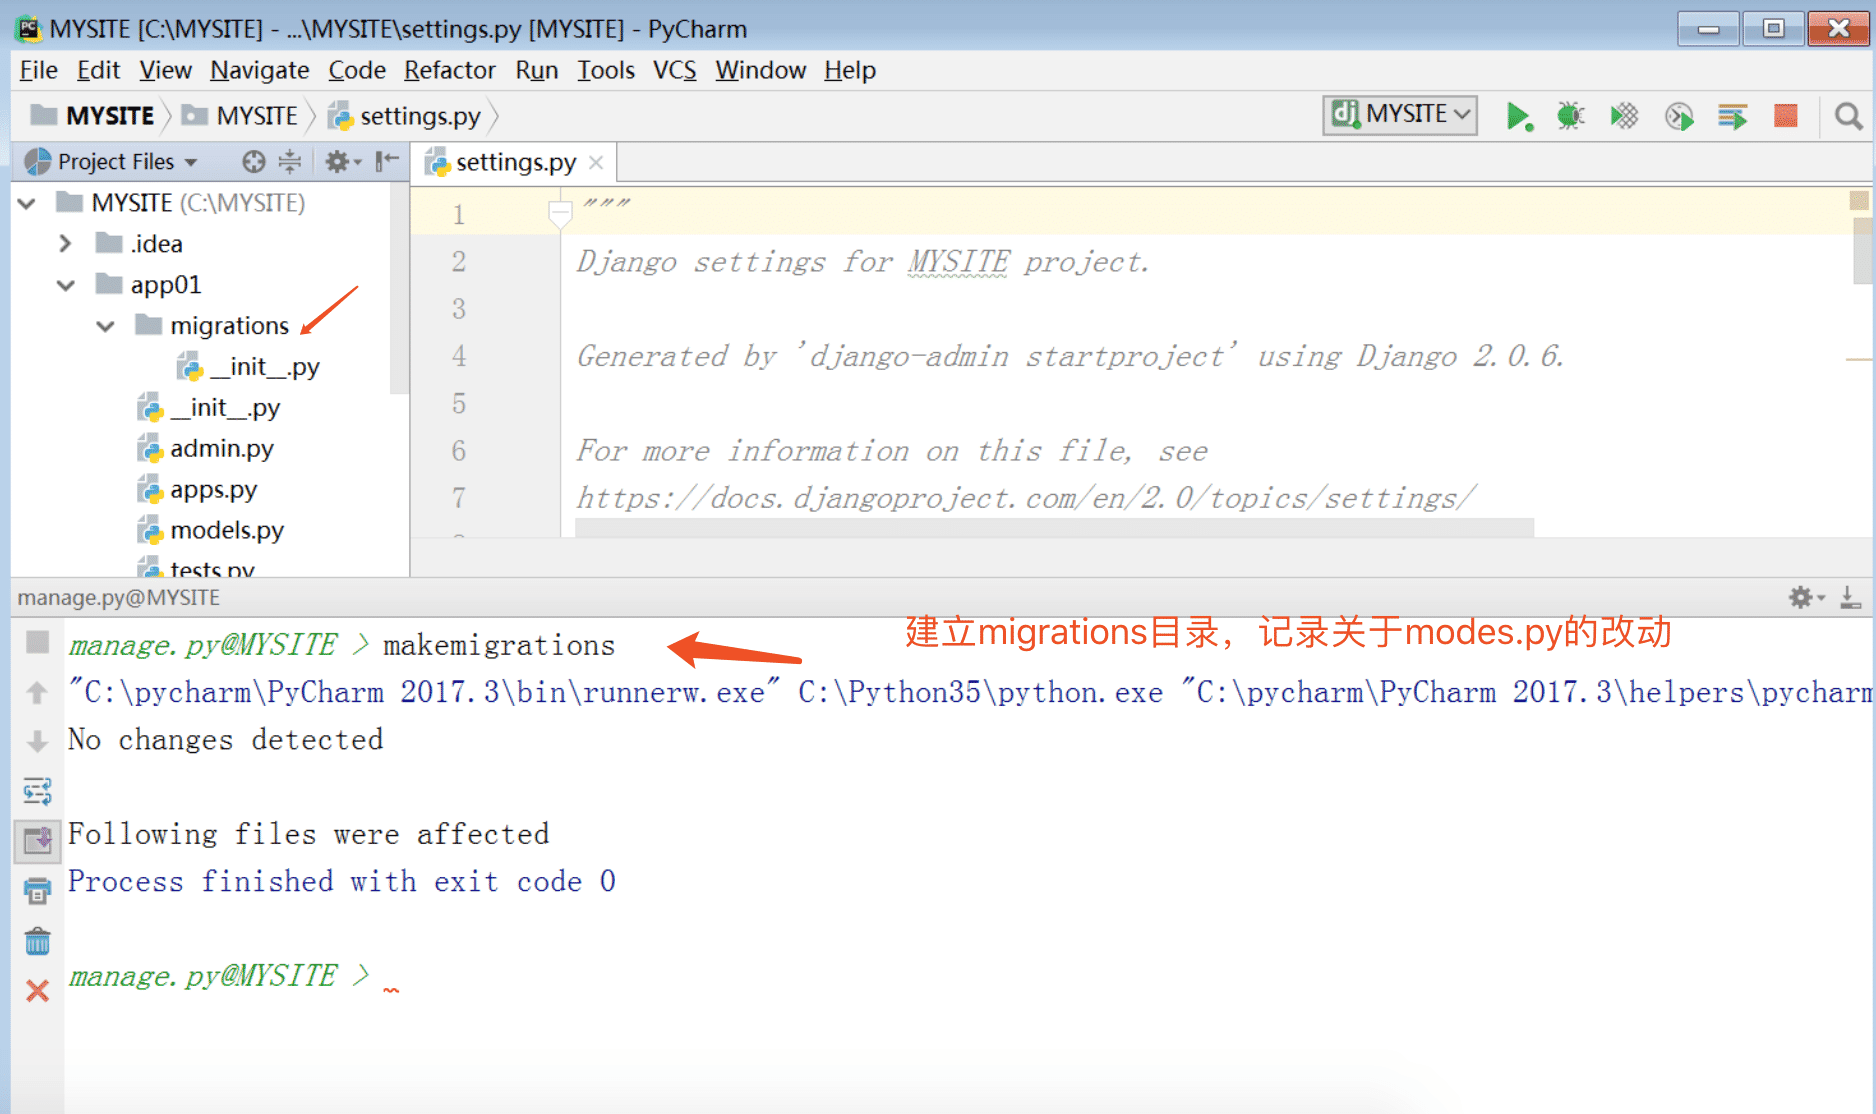Toggle soft-wrap icon in console sidebar
1876x1114 pixels.
pyautogui.click(x=37, y=791)
